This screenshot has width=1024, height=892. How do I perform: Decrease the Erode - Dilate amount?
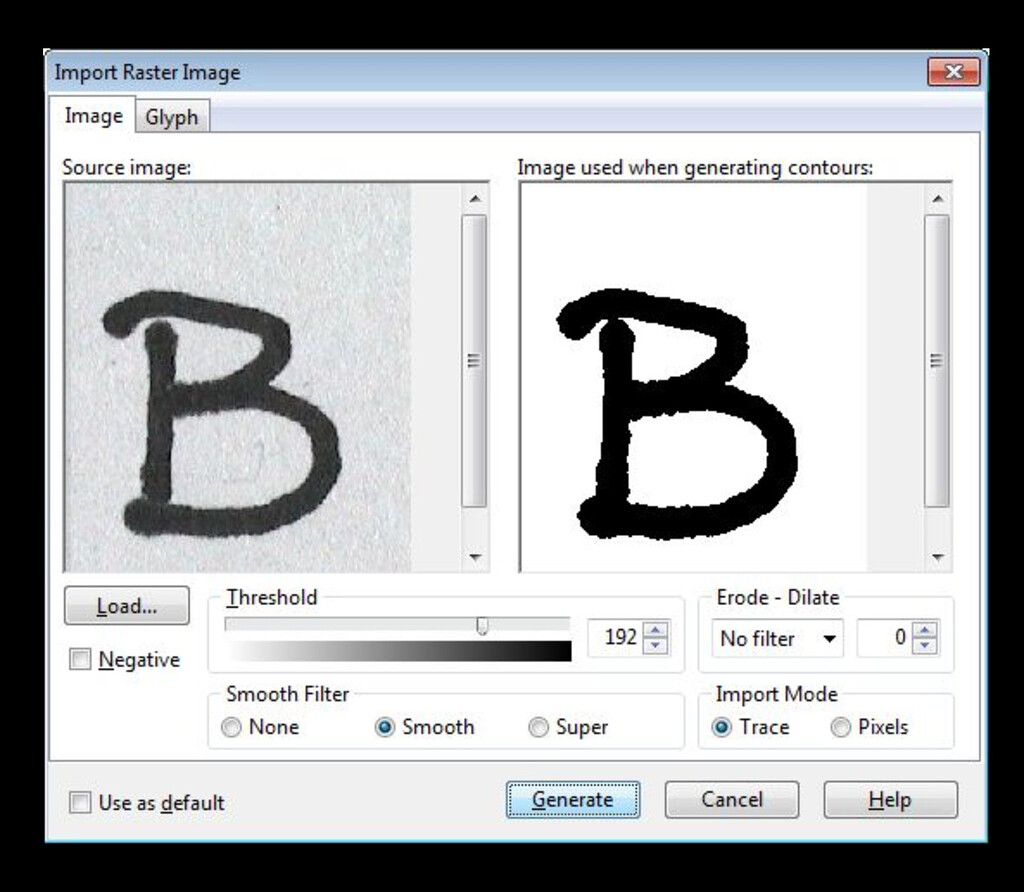click(x=925, y=646)
